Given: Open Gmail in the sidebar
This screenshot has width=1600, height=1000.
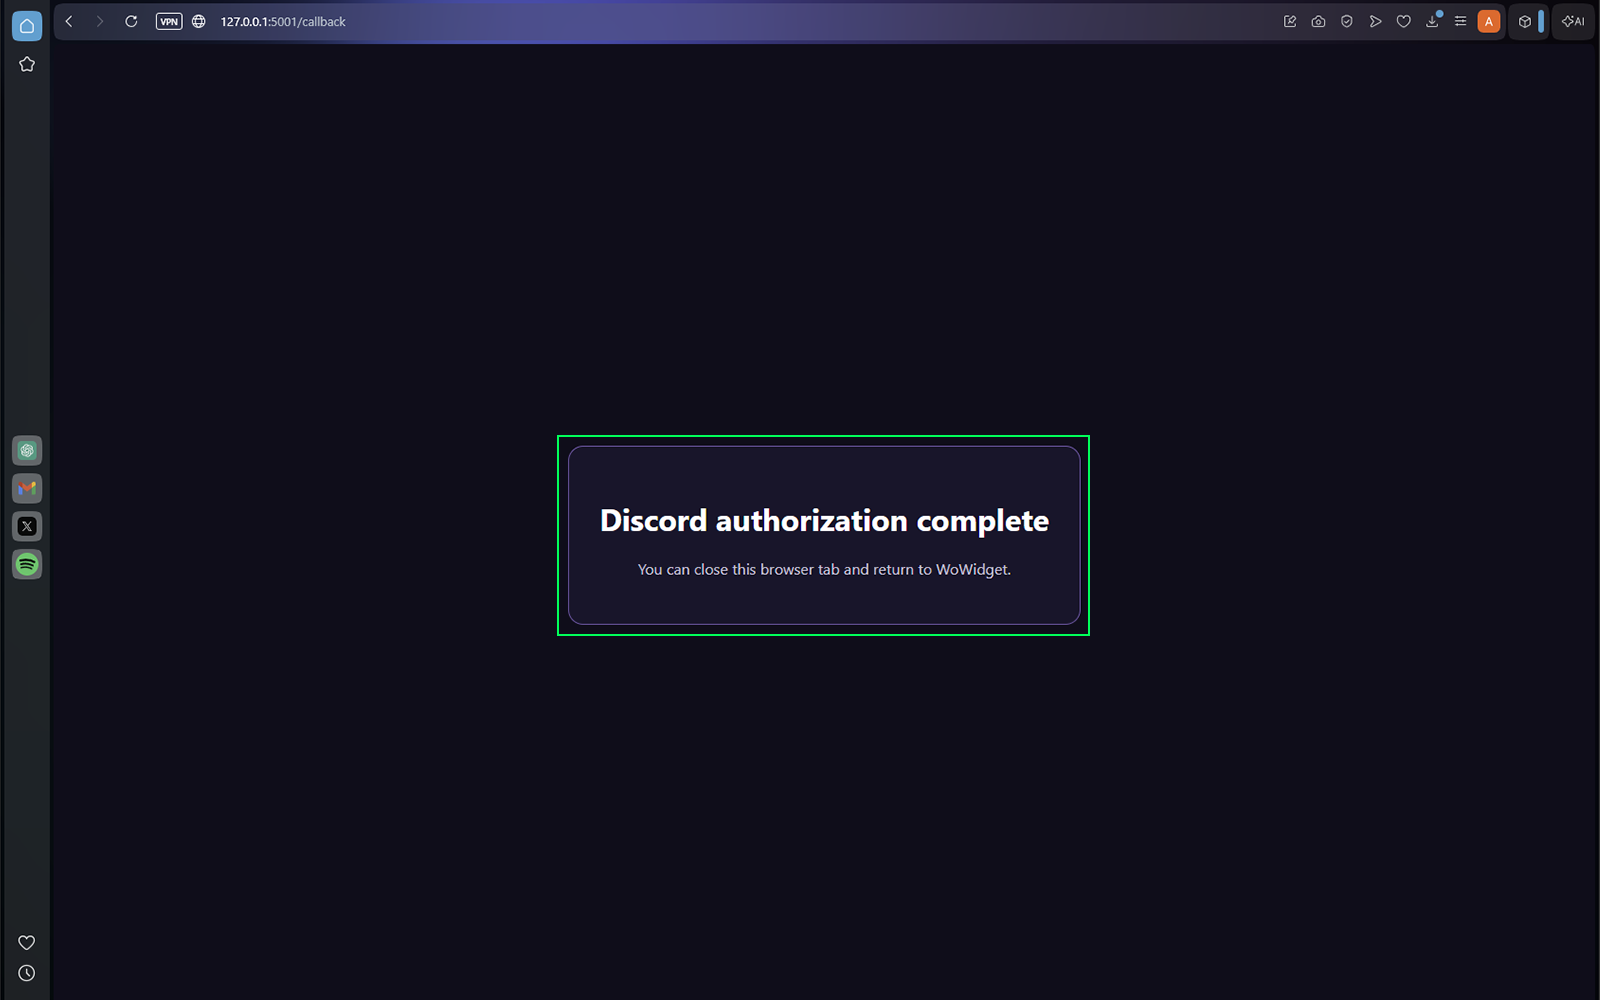Looking at the screenshot, I should pos(27,489).
